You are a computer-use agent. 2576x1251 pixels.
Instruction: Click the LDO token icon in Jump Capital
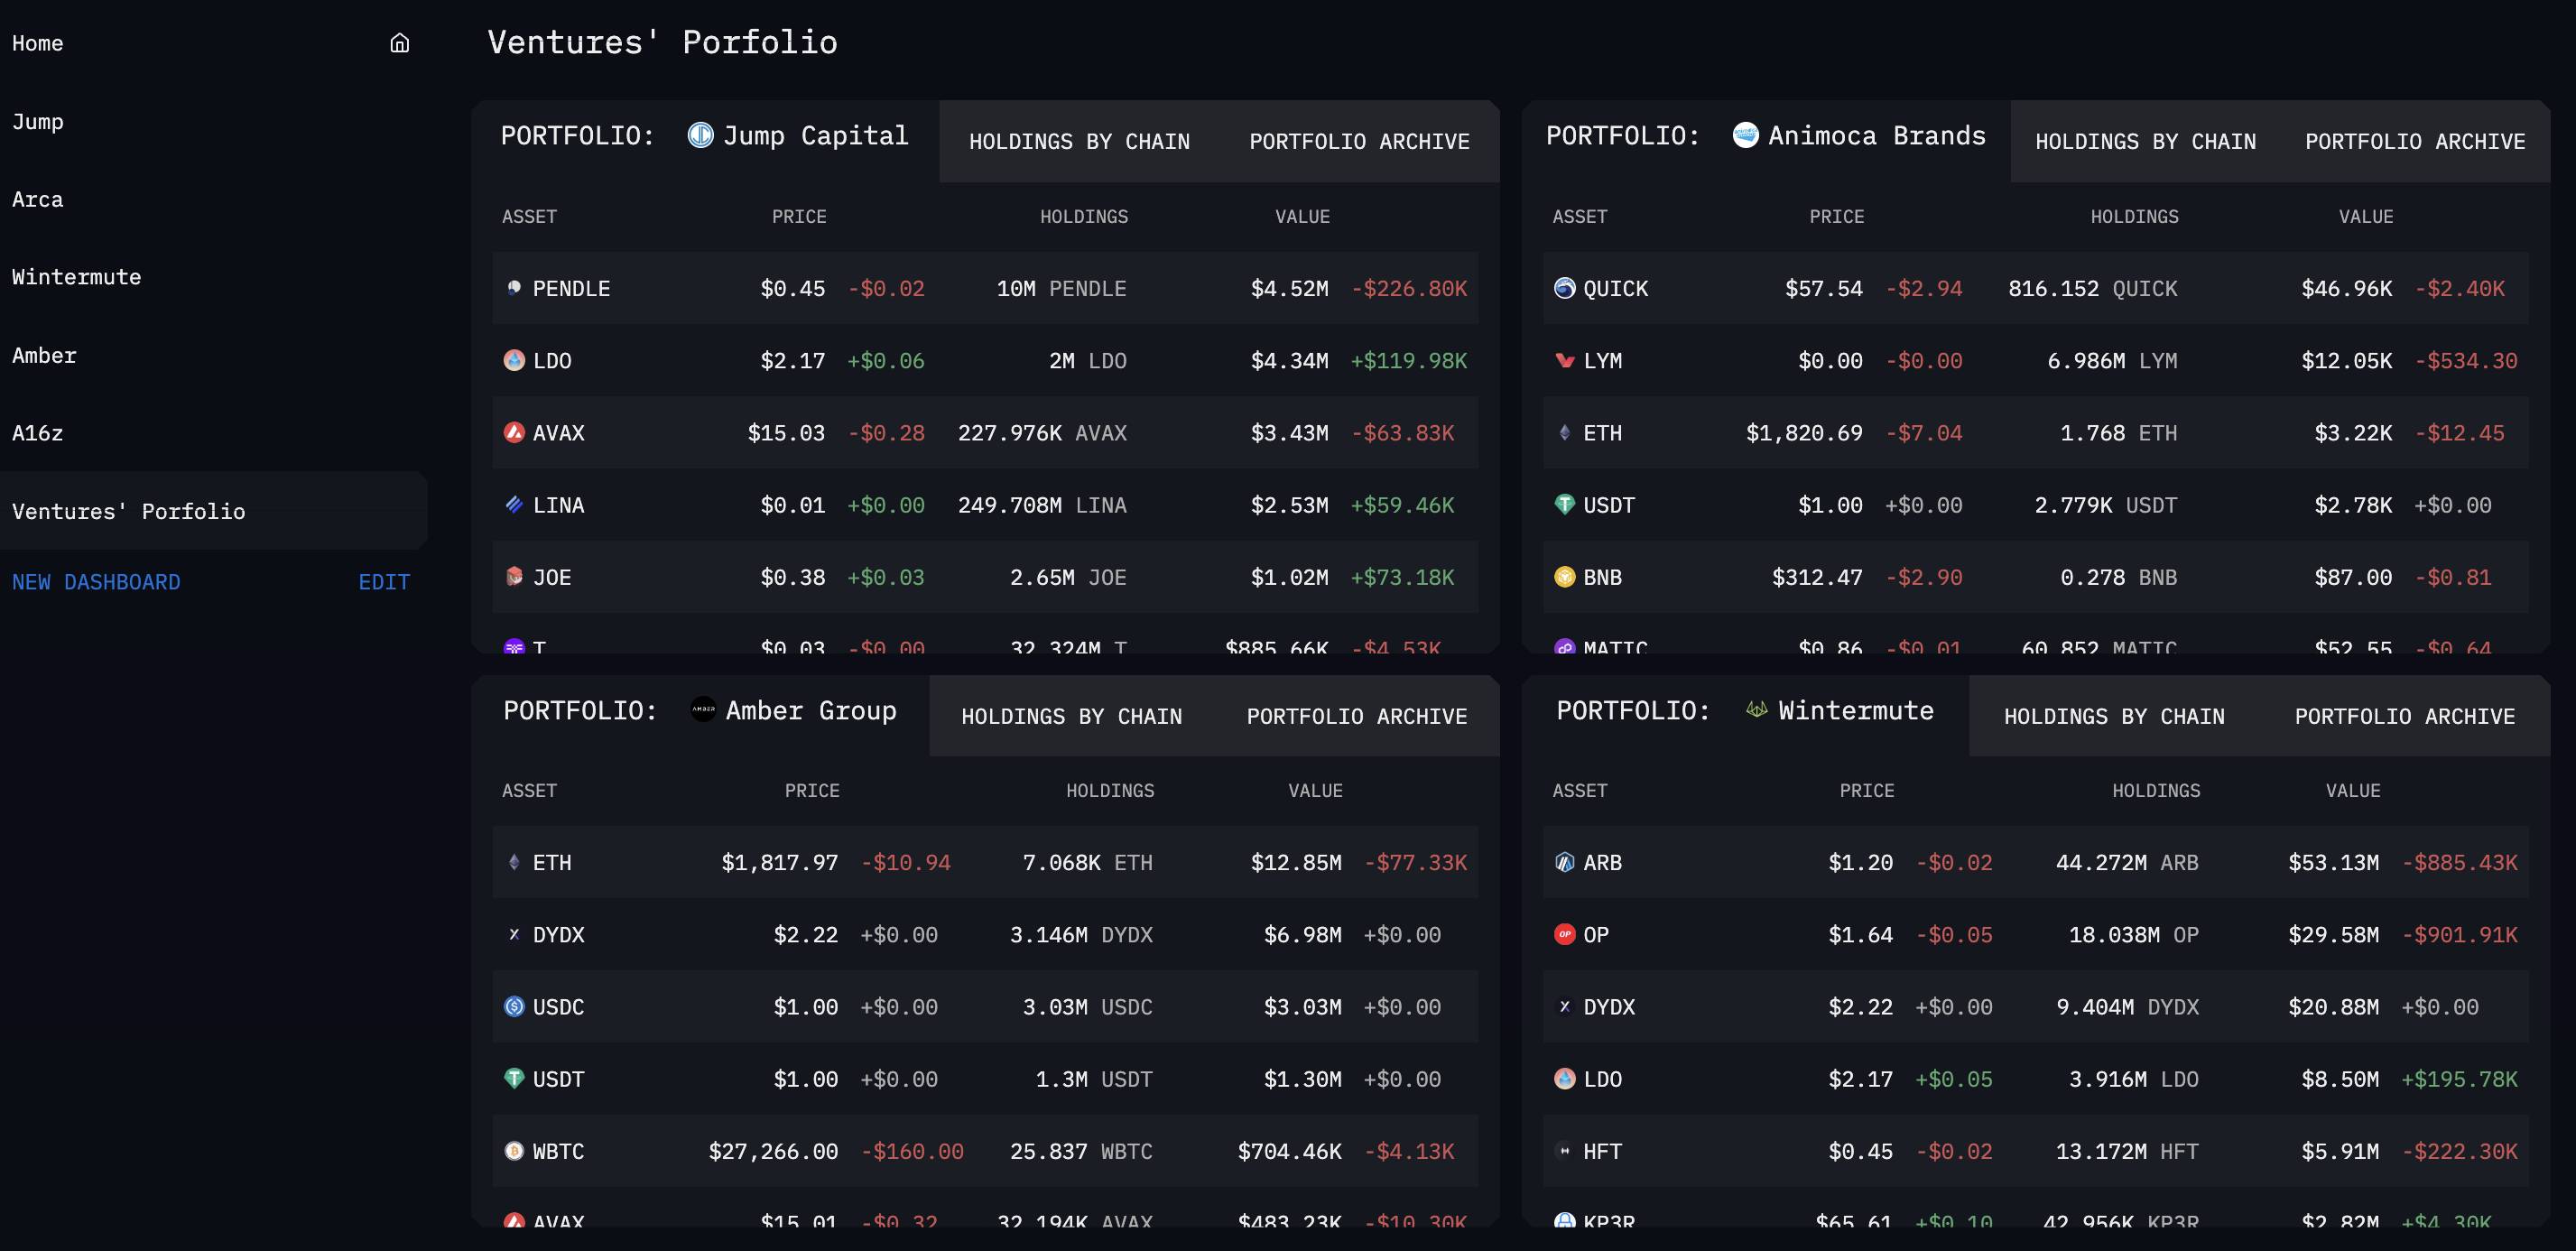[x=514, y=360]
